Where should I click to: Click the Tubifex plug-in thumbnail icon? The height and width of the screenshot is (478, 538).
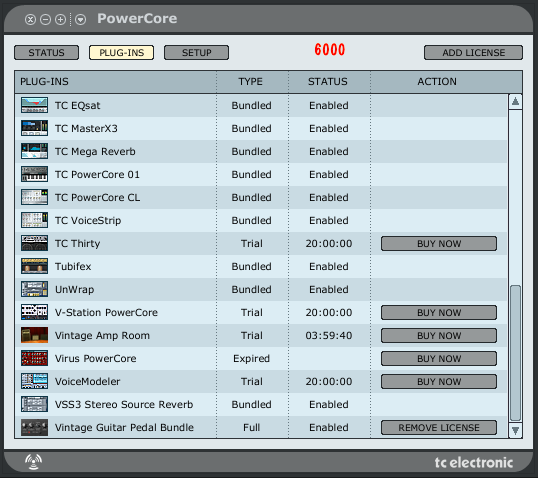[34, 266]
